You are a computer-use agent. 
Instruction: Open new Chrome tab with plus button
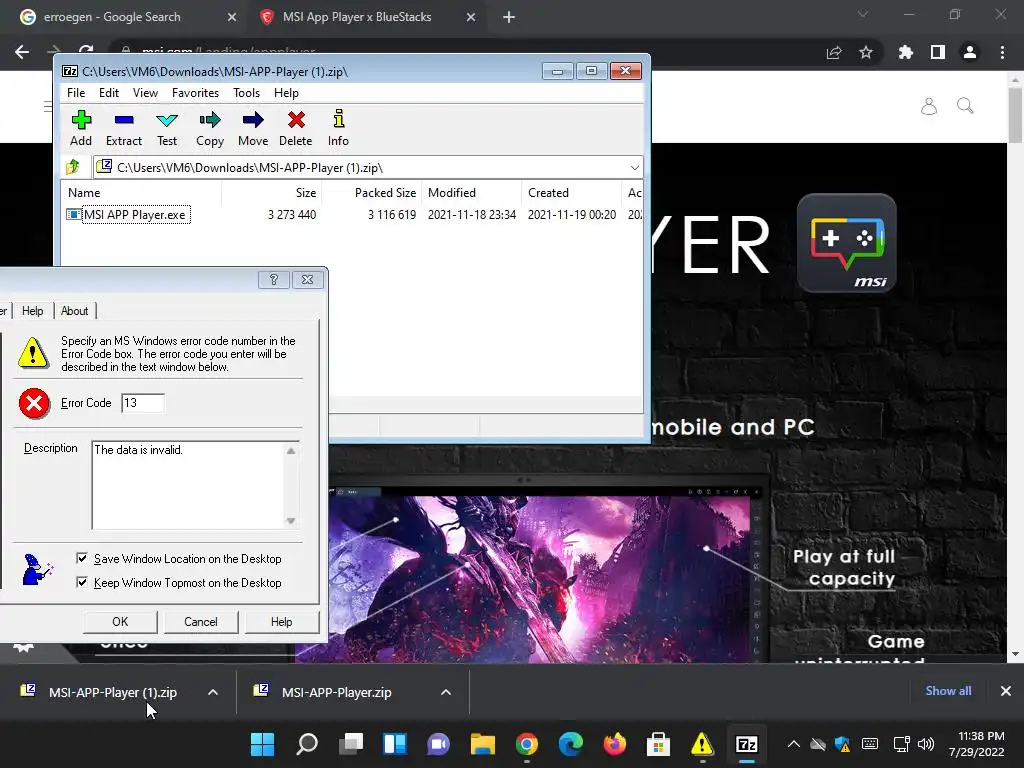[x=509, y=17]
